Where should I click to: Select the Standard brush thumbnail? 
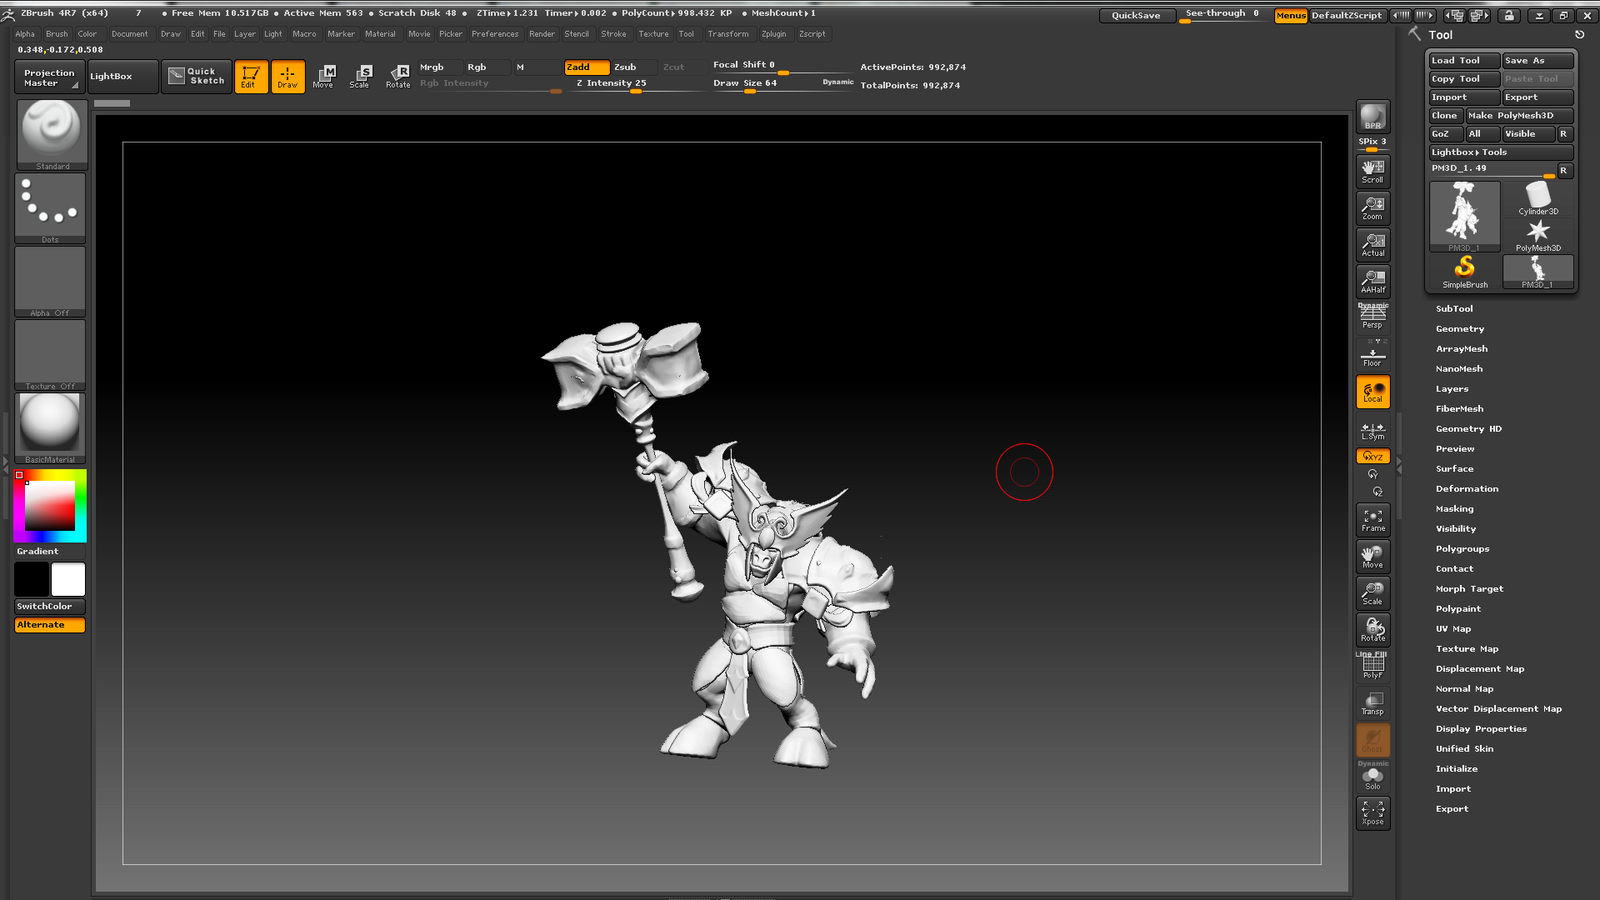pyautogui.click(x=51, y=134)
